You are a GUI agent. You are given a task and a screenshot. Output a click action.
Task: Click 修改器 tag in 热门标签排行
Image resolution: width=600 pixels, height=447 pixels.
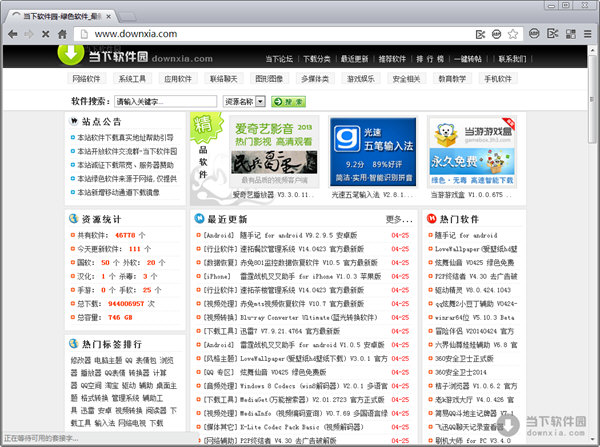[81, 360]
